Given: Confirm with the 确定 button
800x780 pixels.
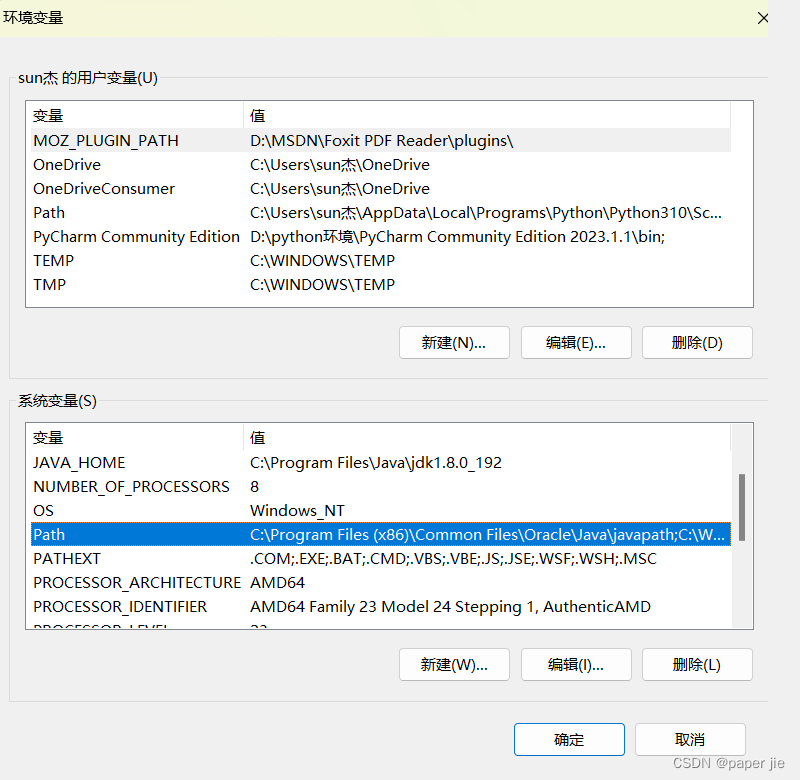Looking at the screenshot, I should [569, 739].
